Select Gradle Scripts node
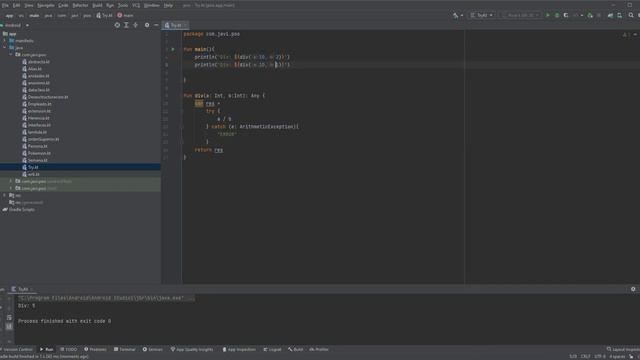Image resolution: width=640 pixels, height=360 pixels. pyautogui.click(x=19, y=209)
